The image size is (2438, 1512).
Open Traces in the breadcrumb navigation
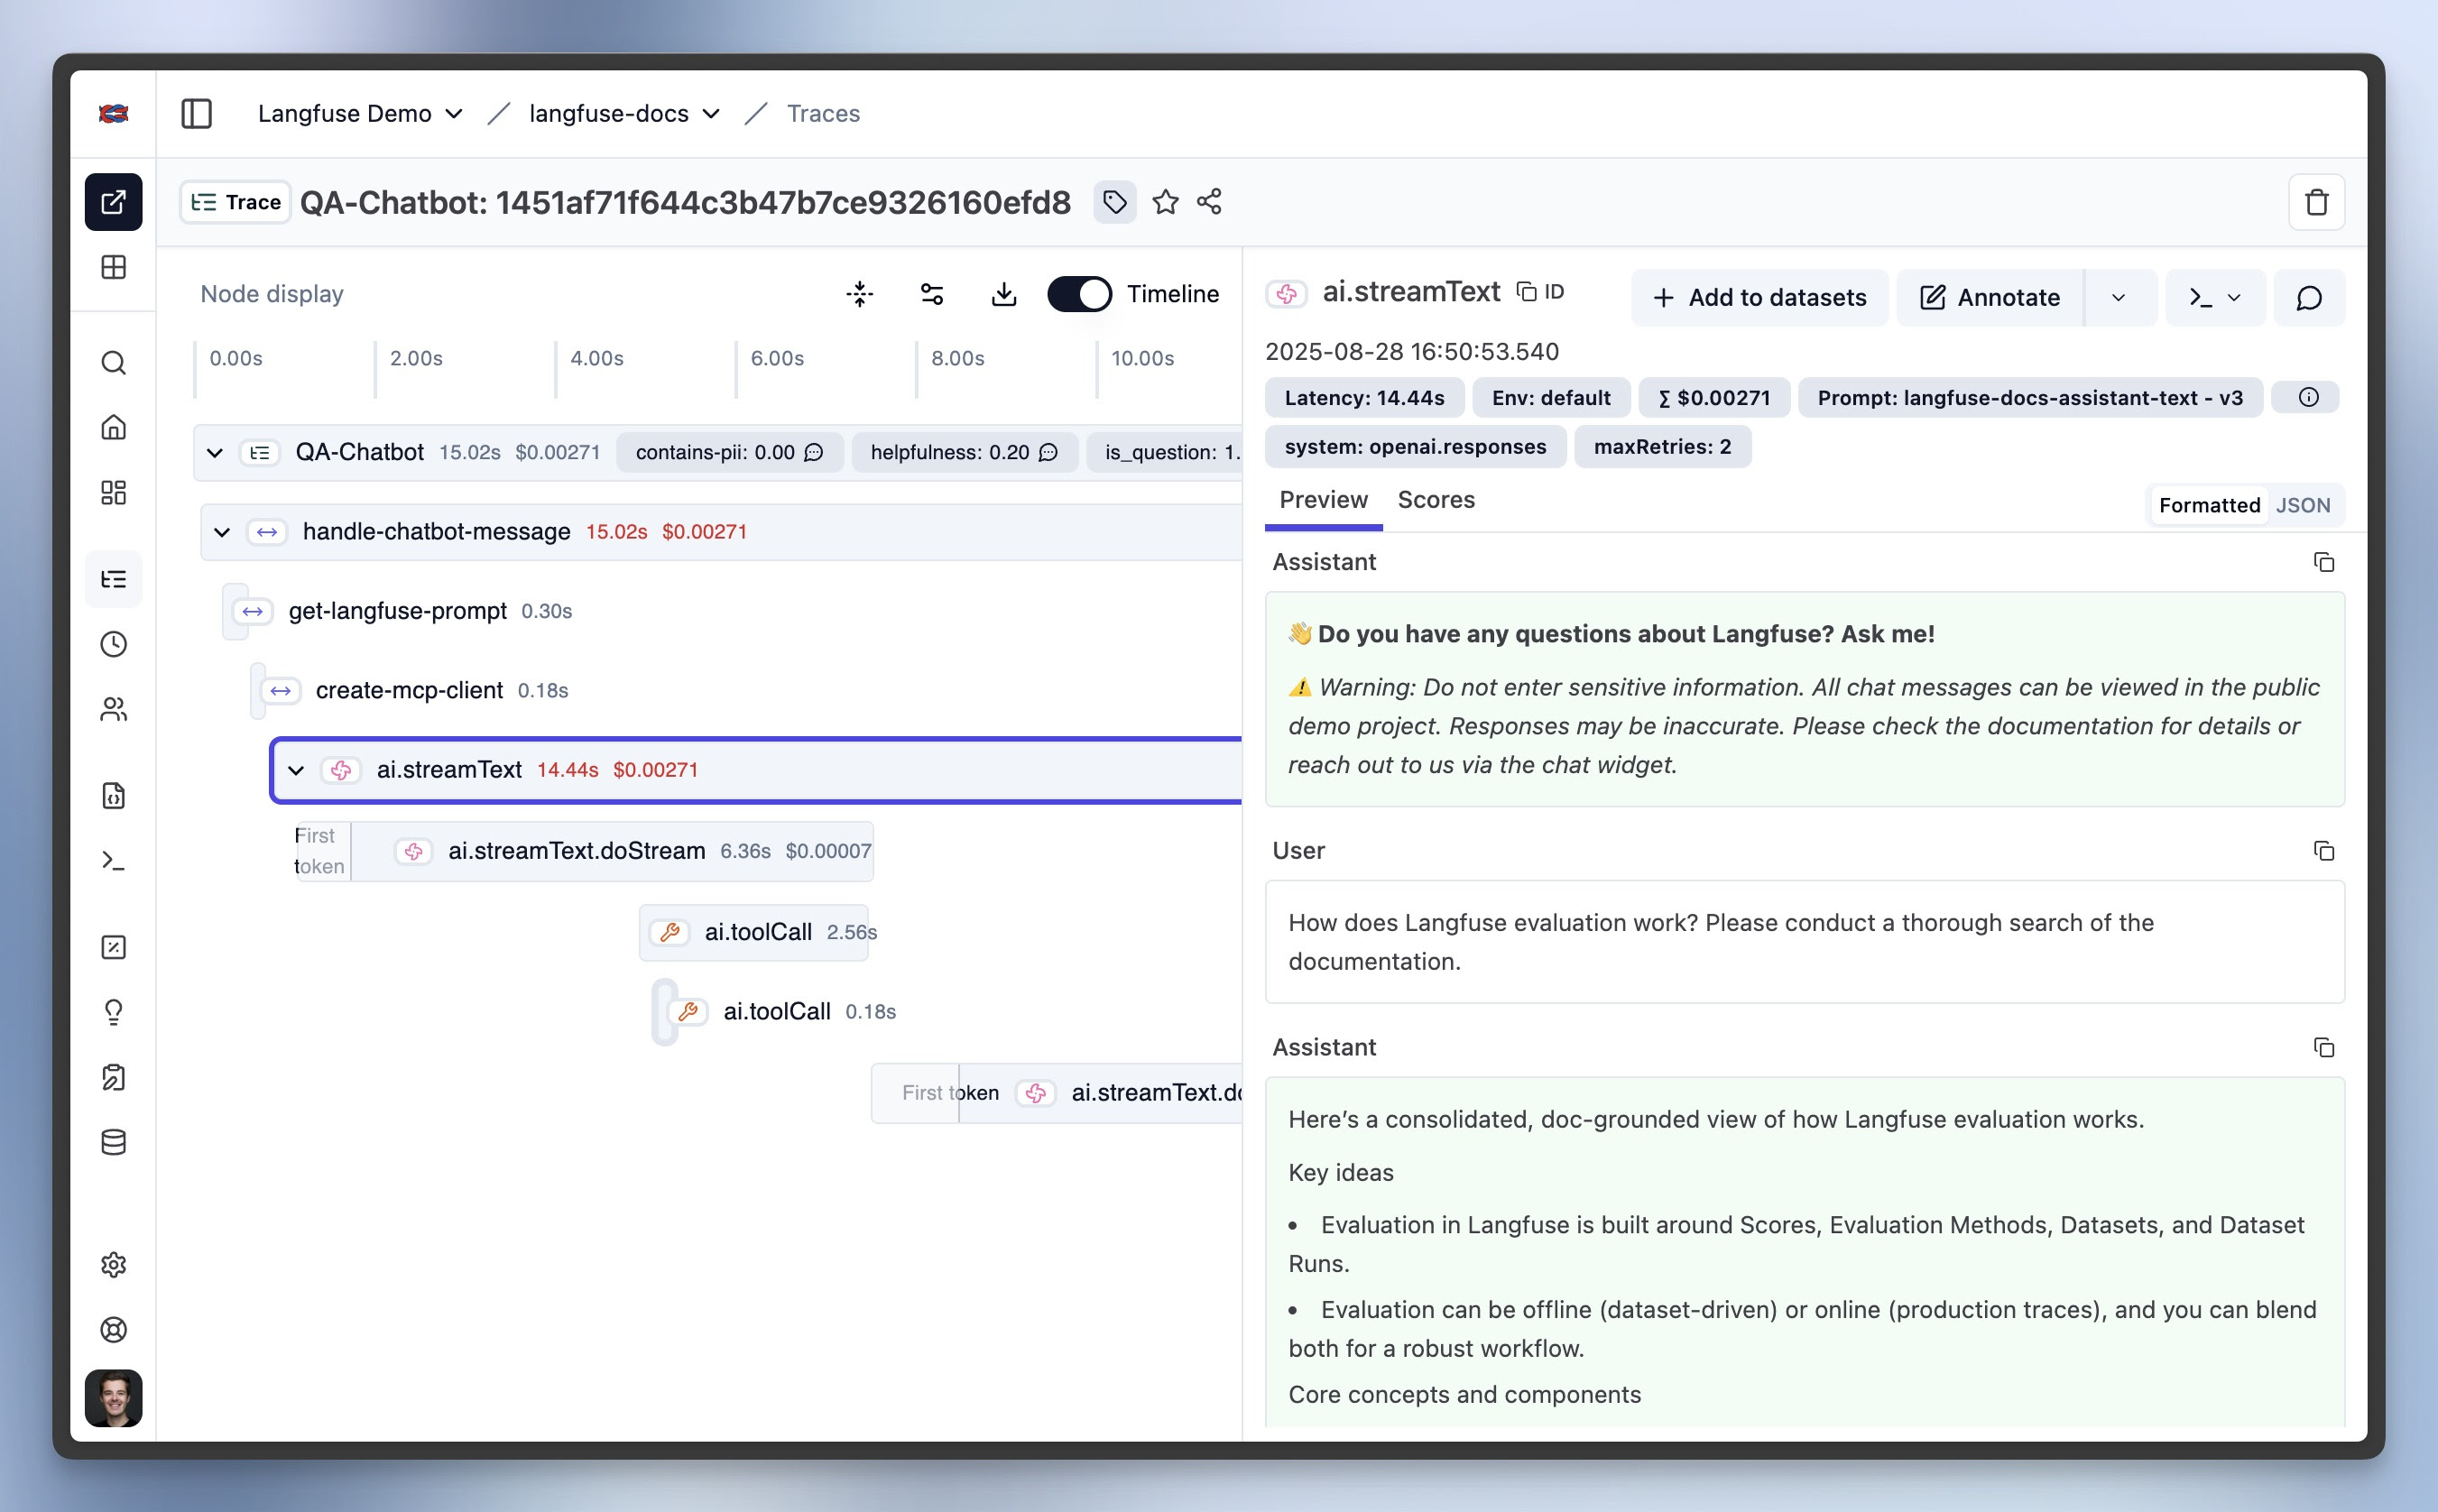[x=822, y=113]
